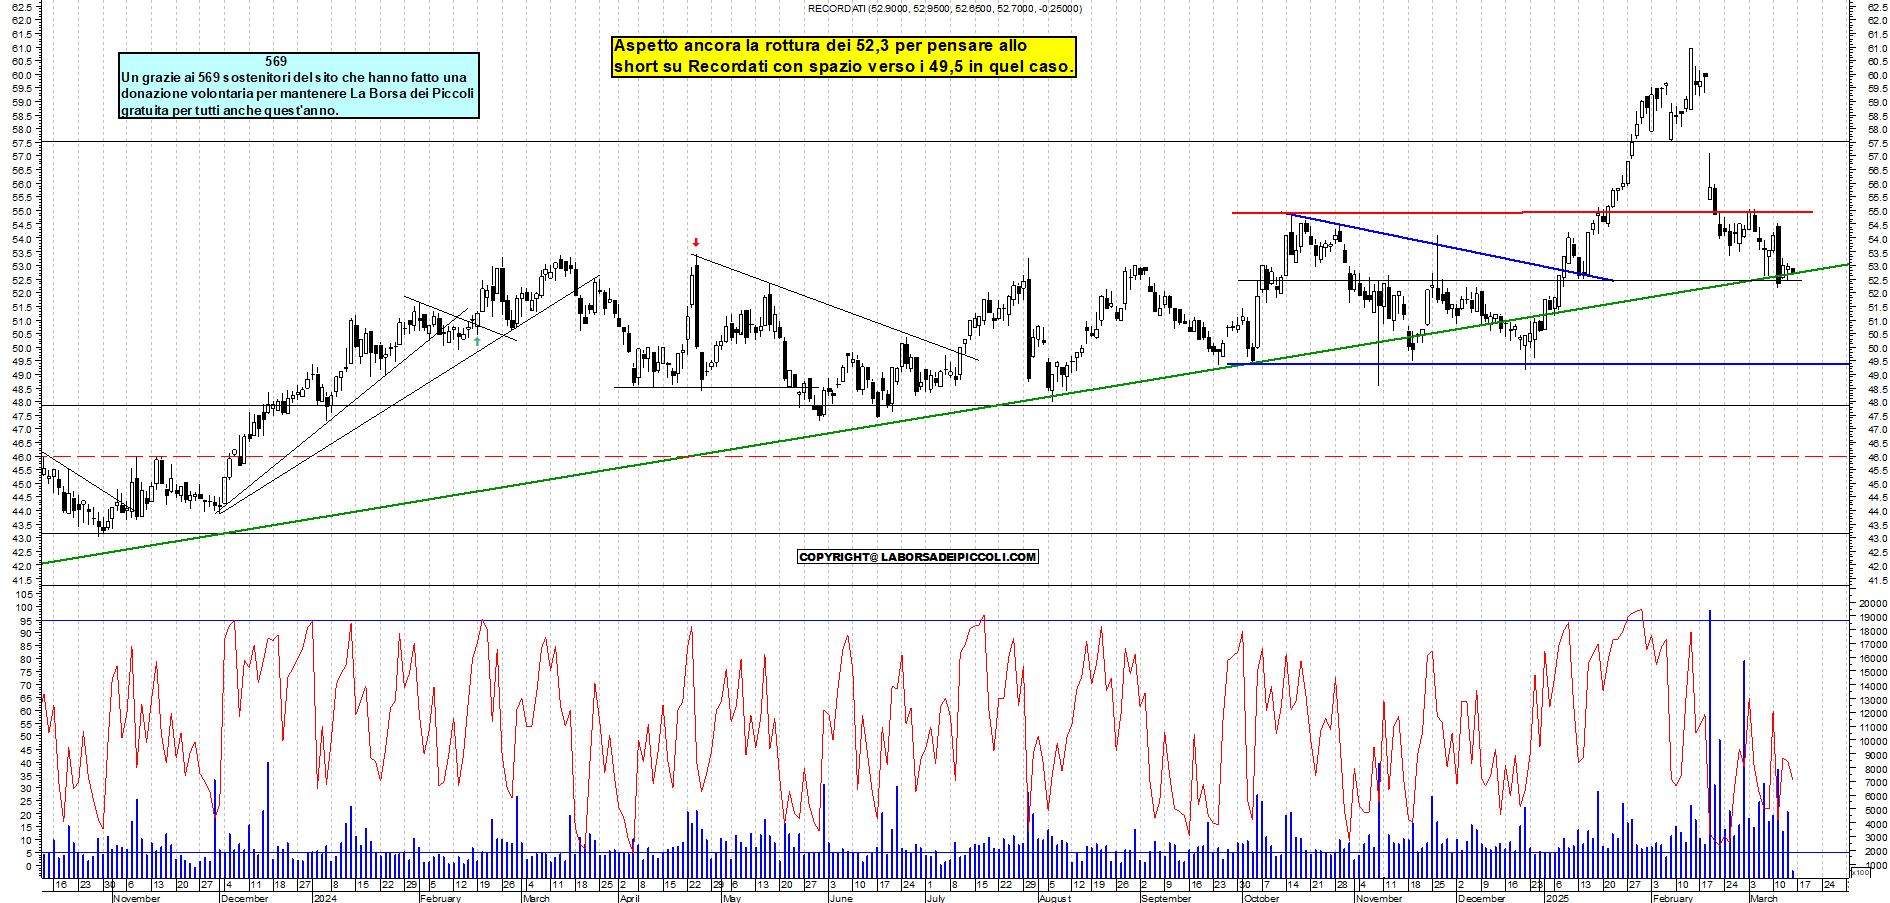Click the 20000 value on volume axis
Viewport: 1890px width, 903px height.
coord(1872,604)
